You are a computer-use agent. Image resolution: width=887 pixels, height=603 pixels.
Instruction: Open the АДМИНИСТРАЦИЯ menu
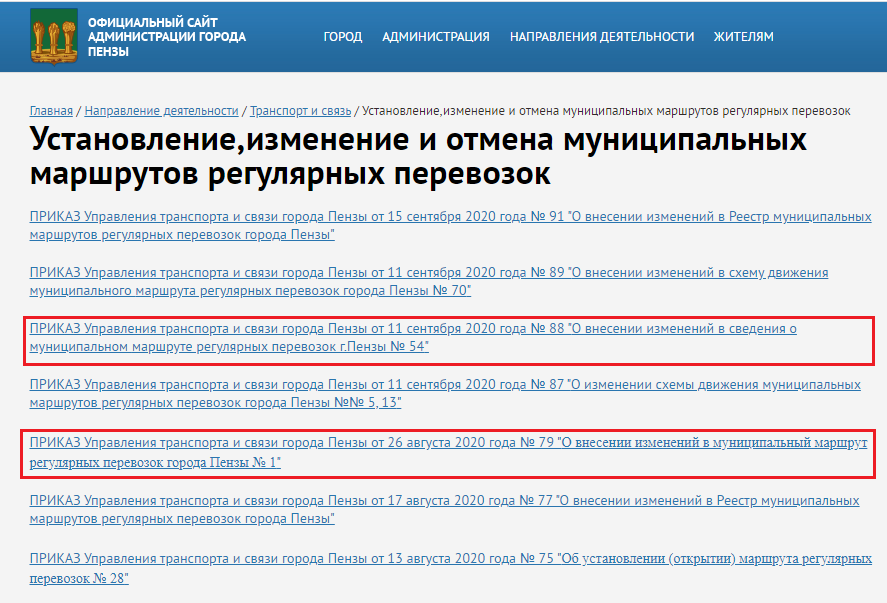(436, 37)
